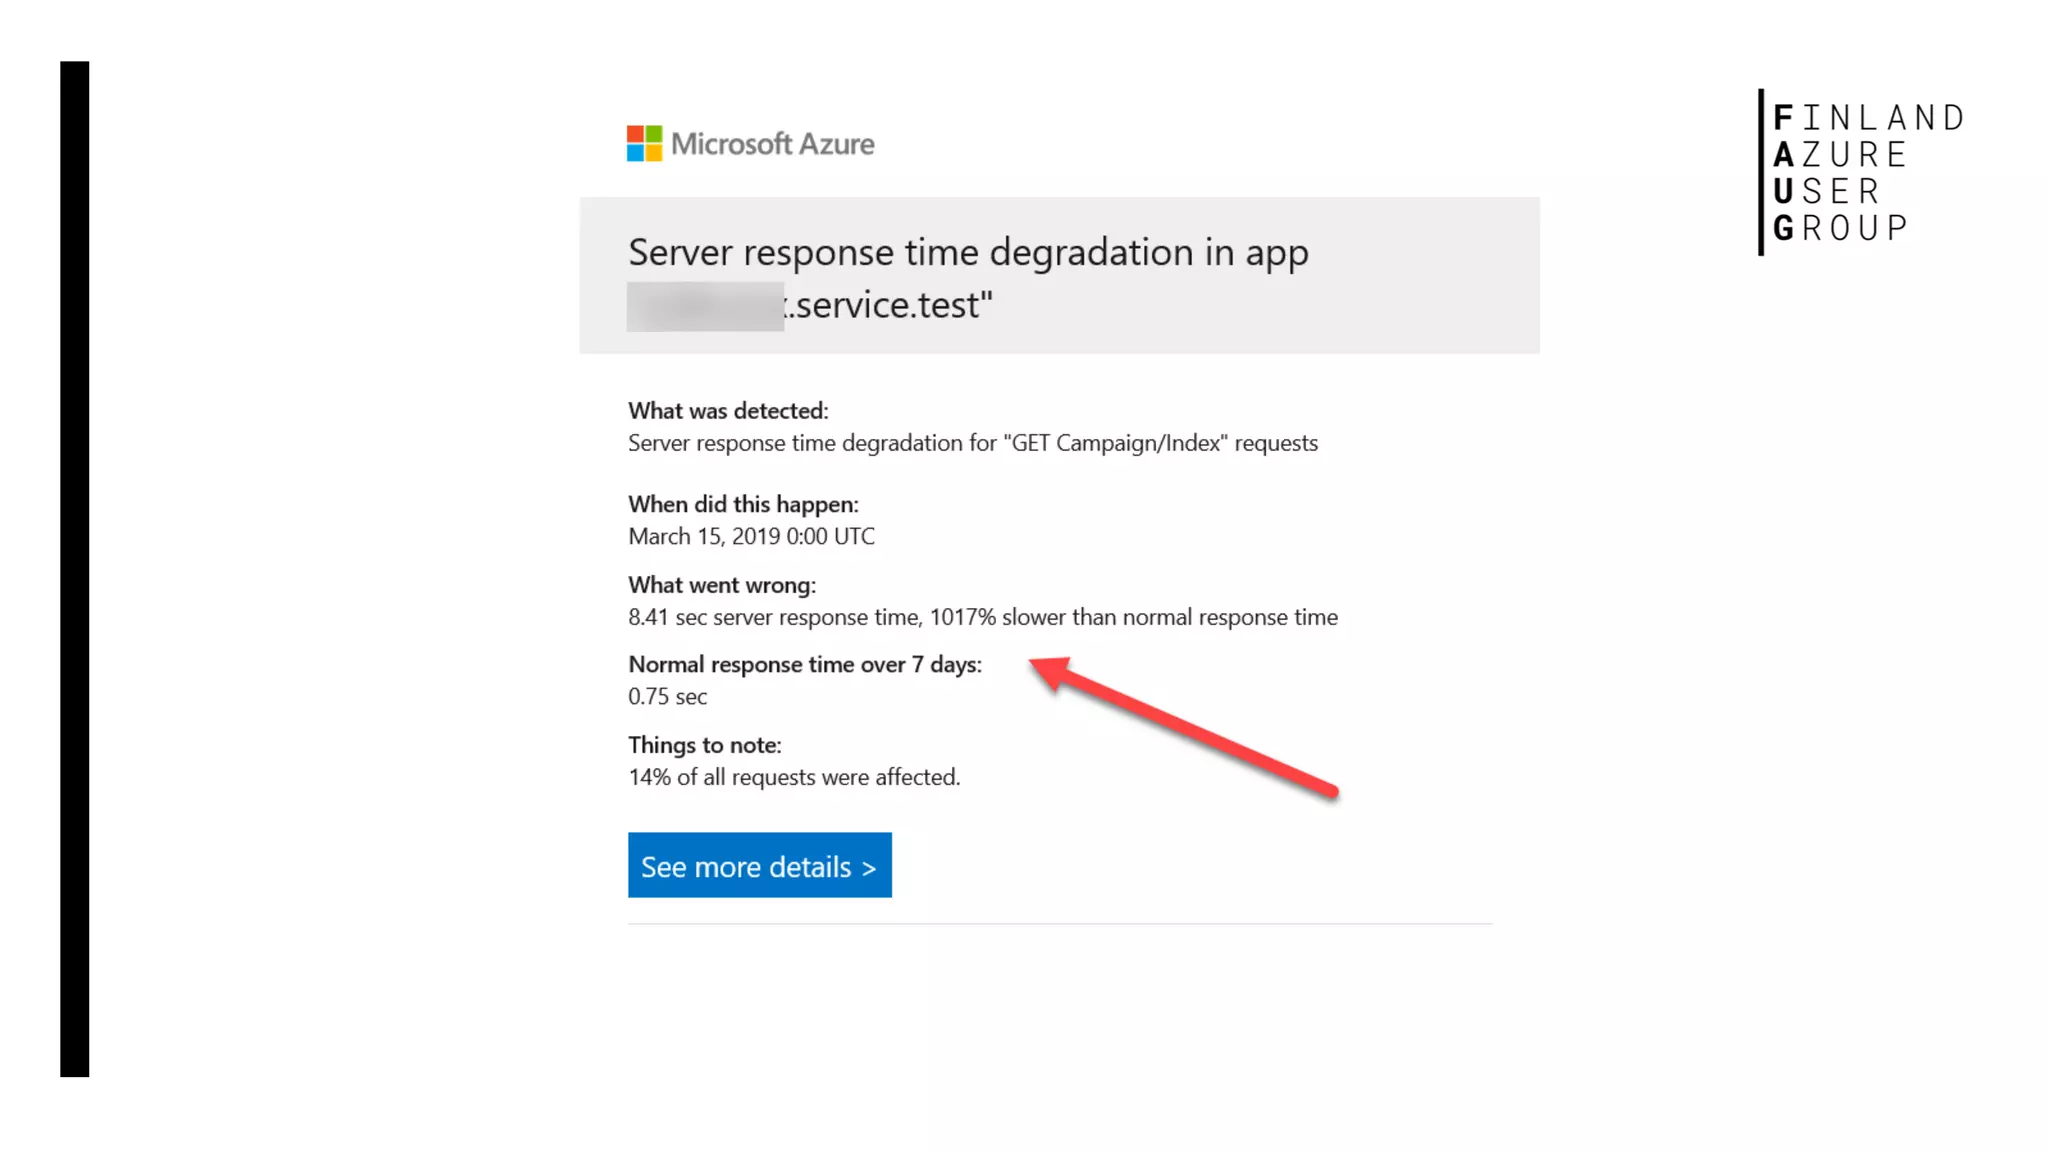Click the 8.41 sec server response time line

coord(982,617)
